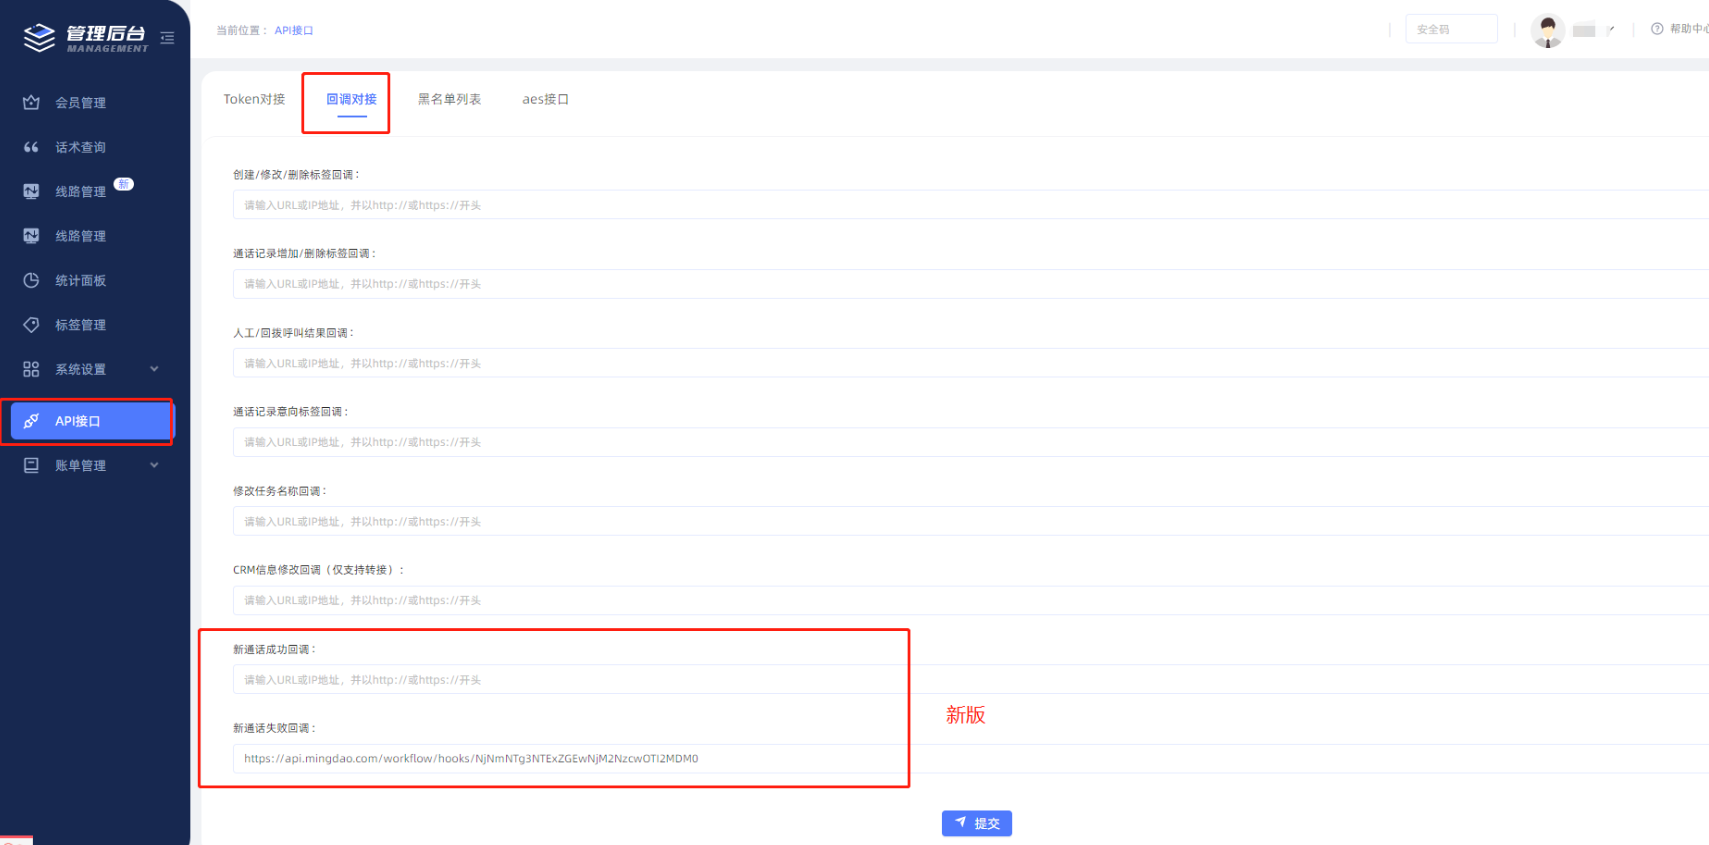
Task: Open 线路管理 with the 新 badge
Action: 80,191
